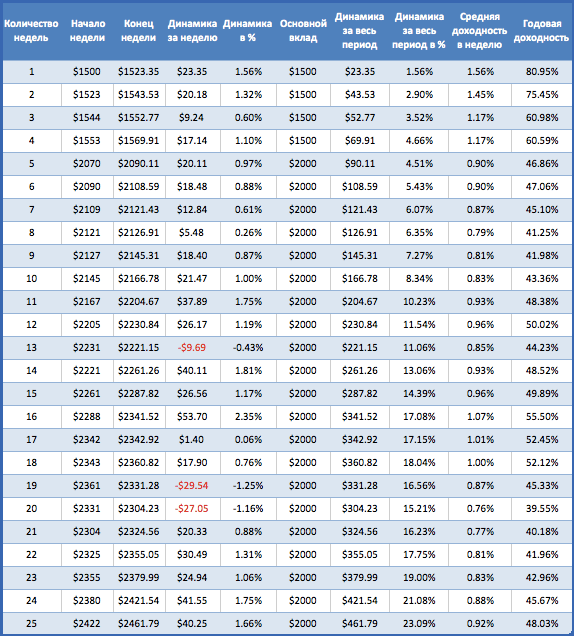
Task: Select the $1.40 cell in week 17
Action: [192, 440]
